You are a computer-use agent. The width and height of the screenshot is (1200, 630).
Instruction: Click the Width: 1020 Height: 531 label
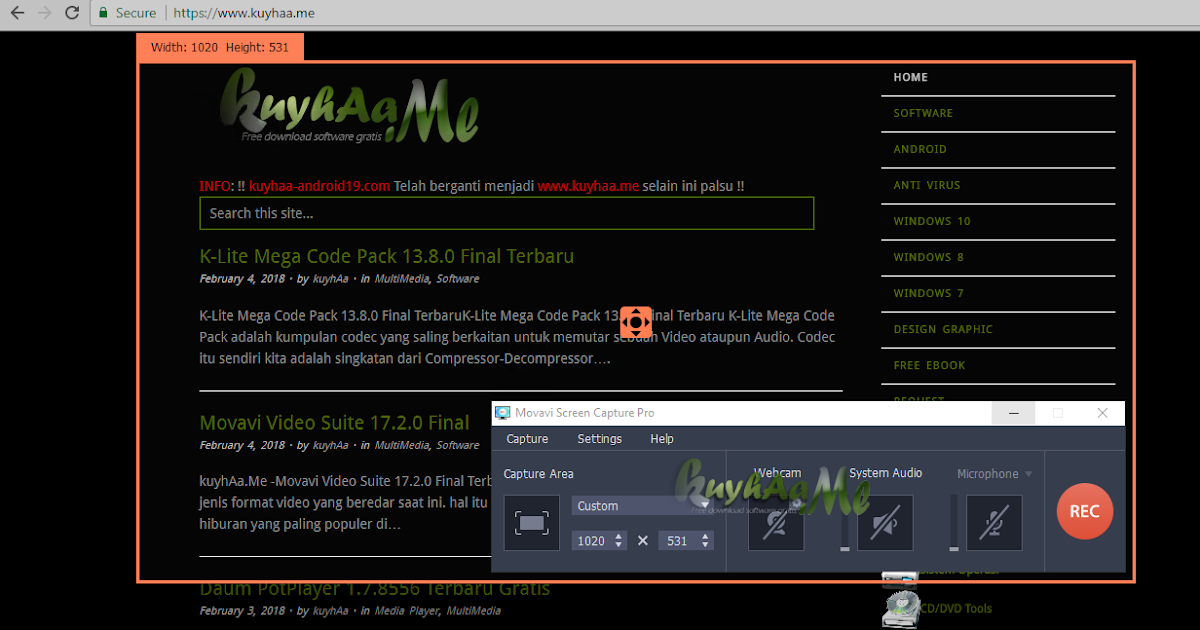pyautogui.click(x=219, y=47)
